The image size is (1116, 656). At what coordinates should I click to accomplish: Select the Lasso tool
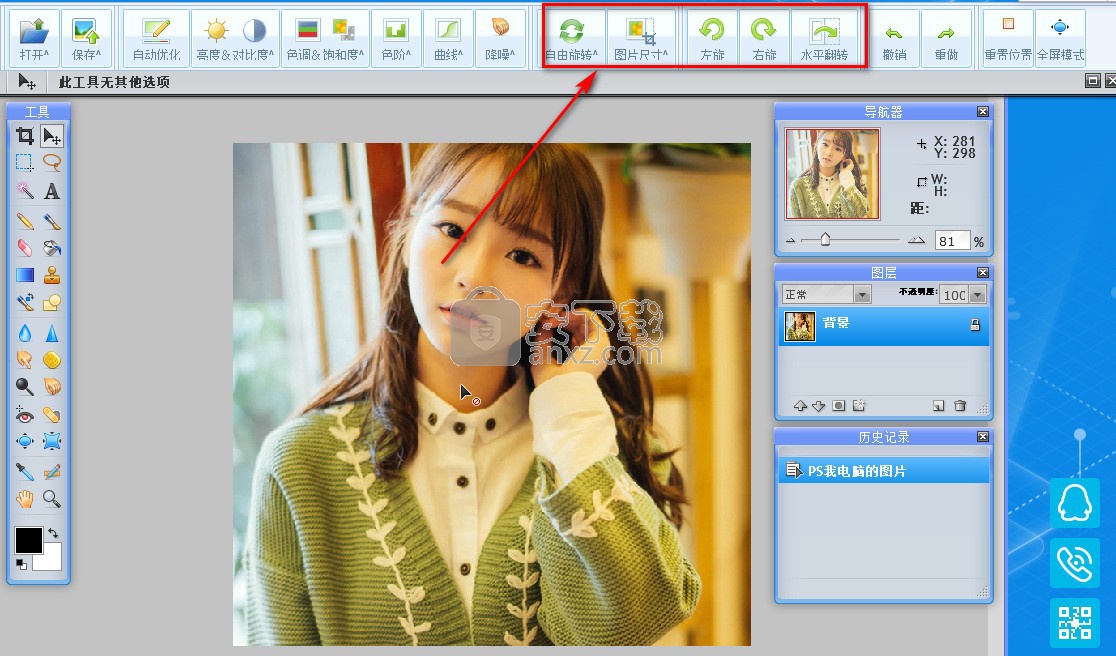pyautogui.click(x=52, y=162)
